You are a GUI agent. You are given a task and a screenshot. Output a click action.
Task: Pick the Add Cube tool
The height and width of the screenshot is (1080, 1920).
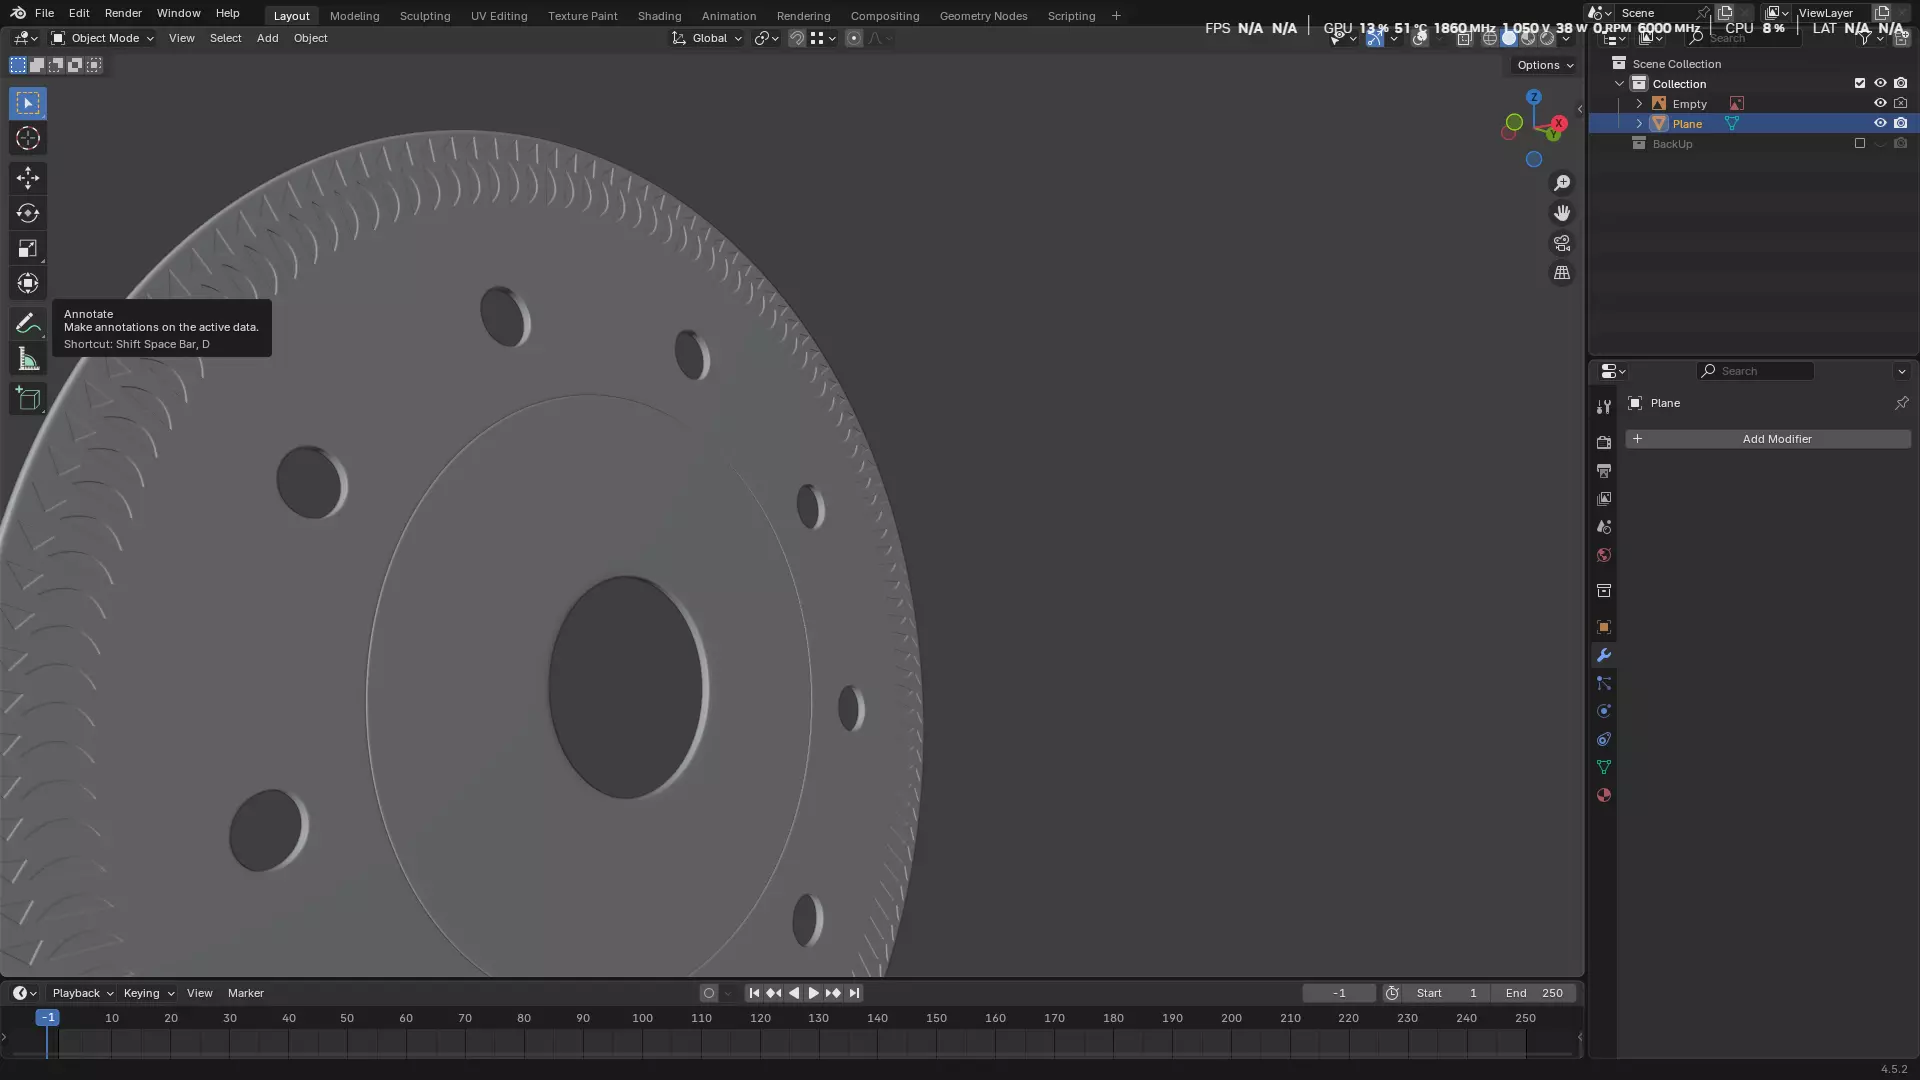coord(28,399)
